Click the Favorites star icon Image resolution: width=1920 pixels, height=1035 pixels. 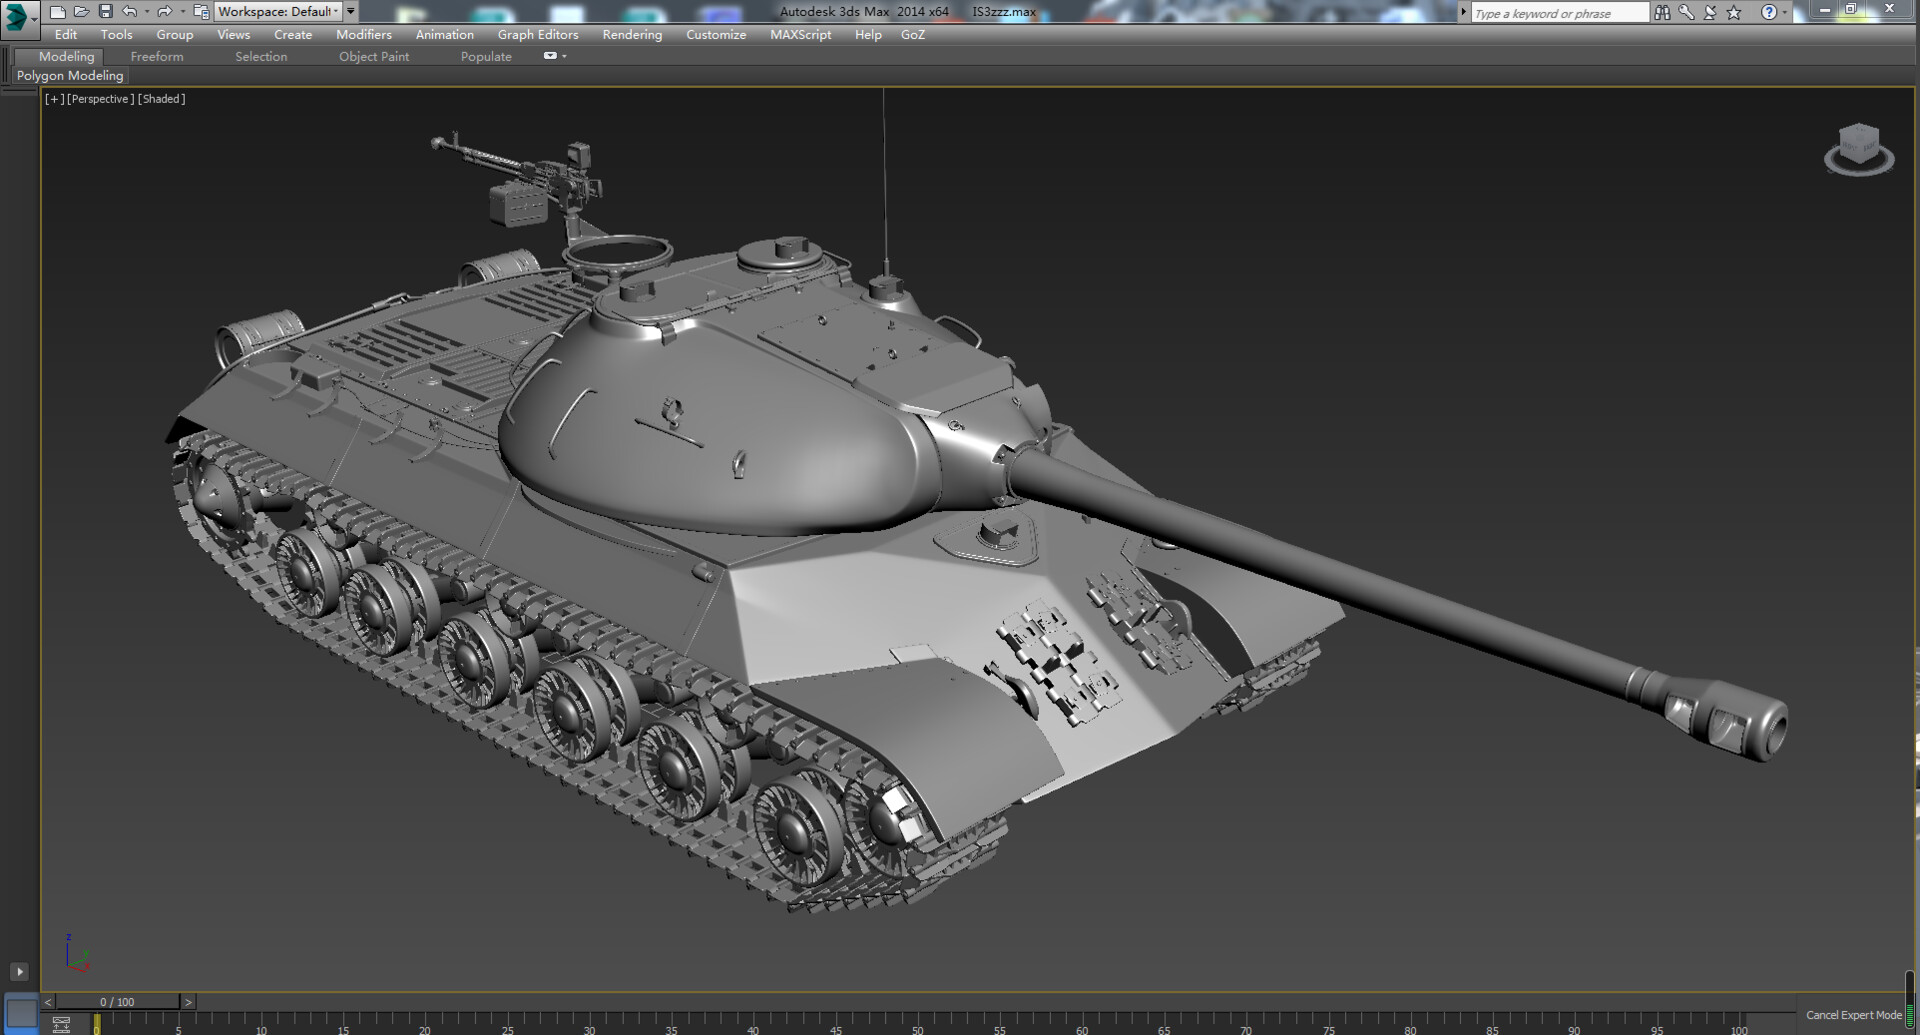pyautogui.click(x=1733, y=12)
